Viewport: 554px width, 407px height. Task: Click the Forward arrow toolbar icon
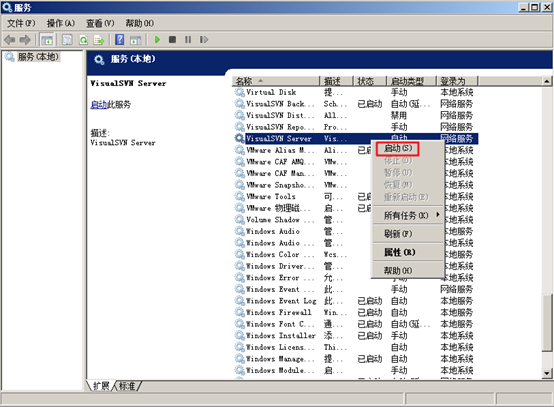coord(25,40)
